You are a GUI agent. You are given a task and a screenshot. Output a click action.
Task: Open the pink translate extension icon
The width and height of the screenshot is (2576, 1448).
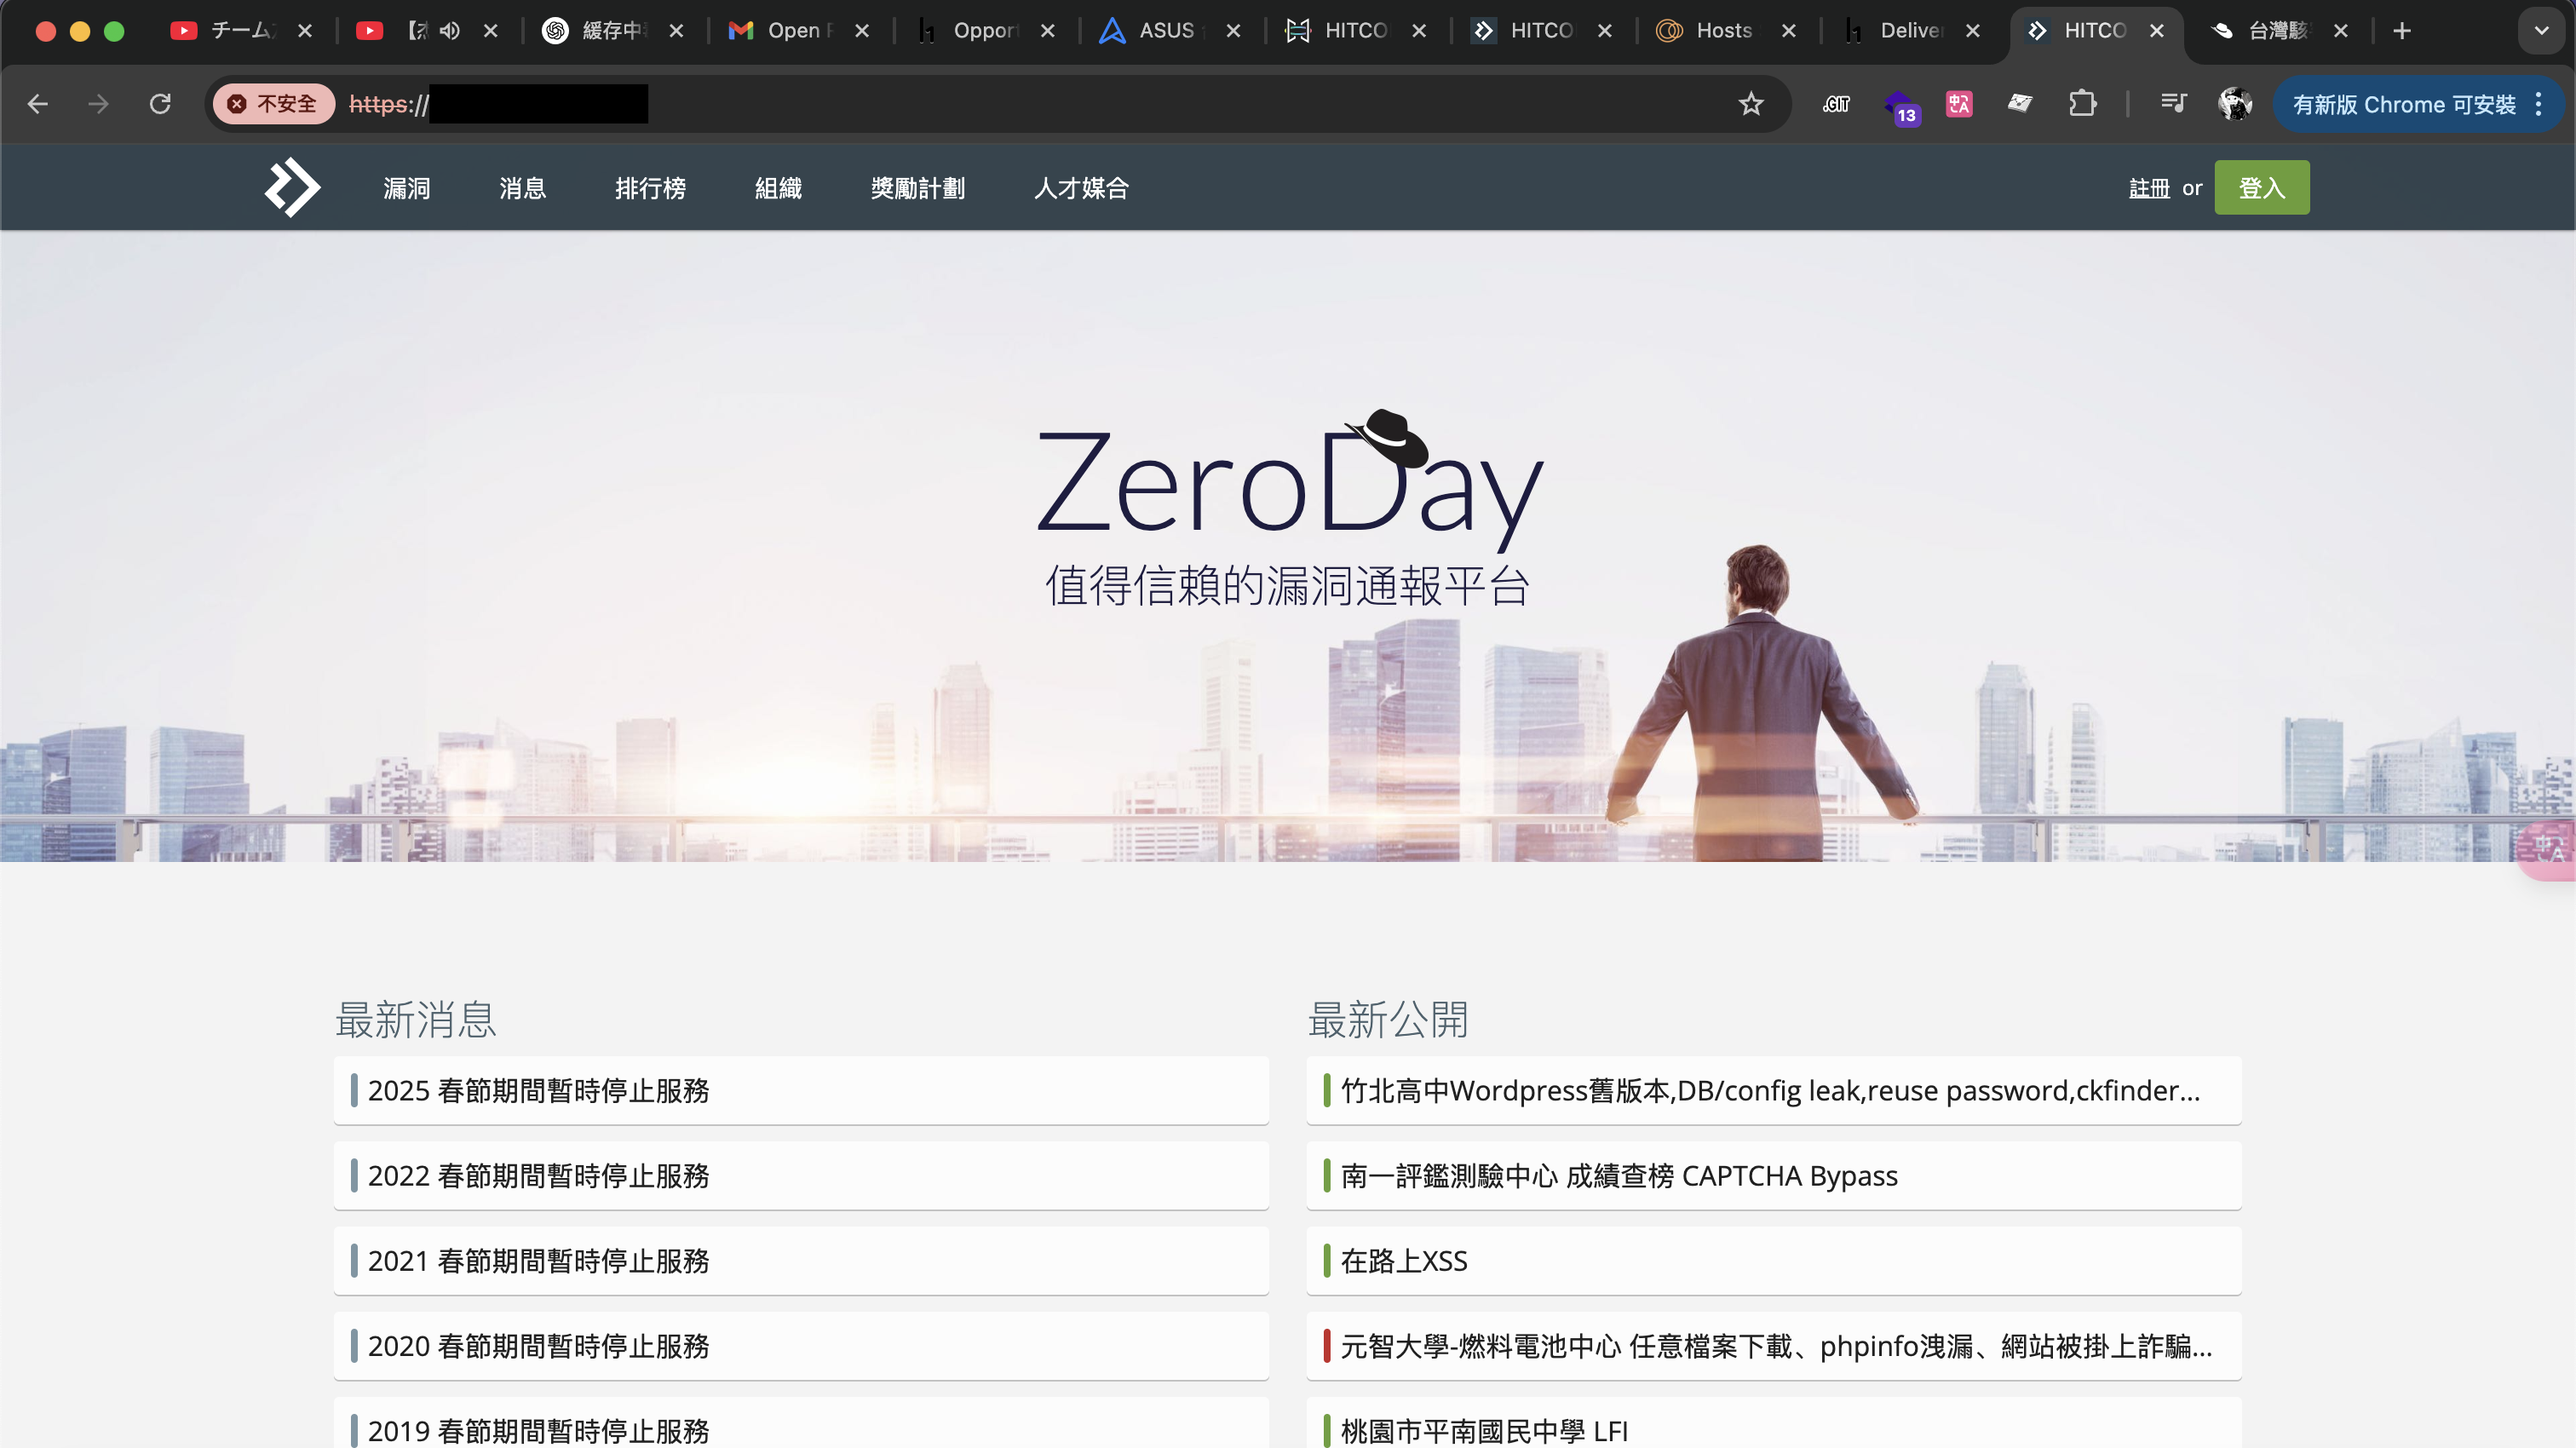[1959, 104]
